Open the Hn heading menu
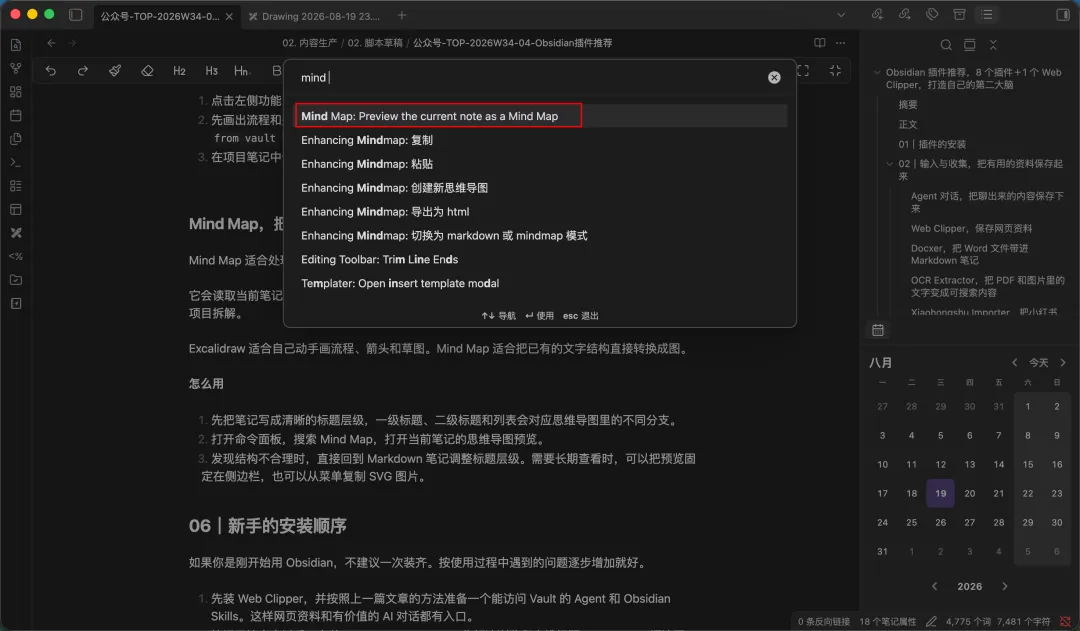 pos(241,70)
